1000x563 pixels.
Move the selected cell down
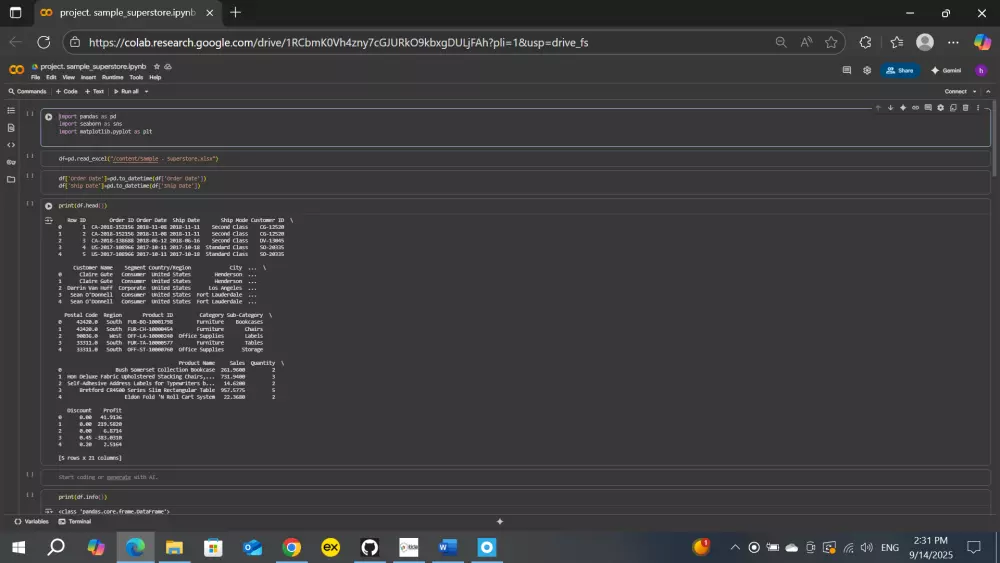(x=890, y=108)
